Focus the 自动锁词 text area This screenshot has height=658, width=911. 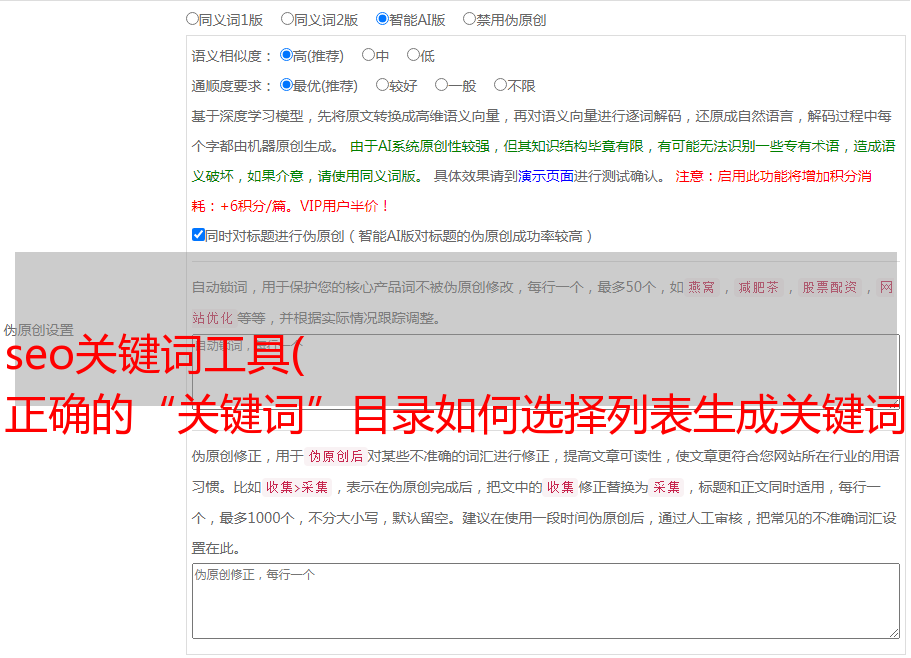[546, 372]
